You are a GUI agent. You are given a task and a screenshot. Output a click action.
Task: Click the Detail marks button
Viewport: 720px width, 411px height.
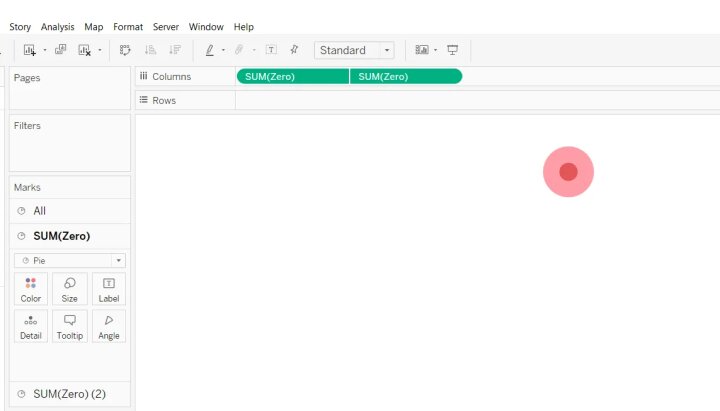point(31,327)
